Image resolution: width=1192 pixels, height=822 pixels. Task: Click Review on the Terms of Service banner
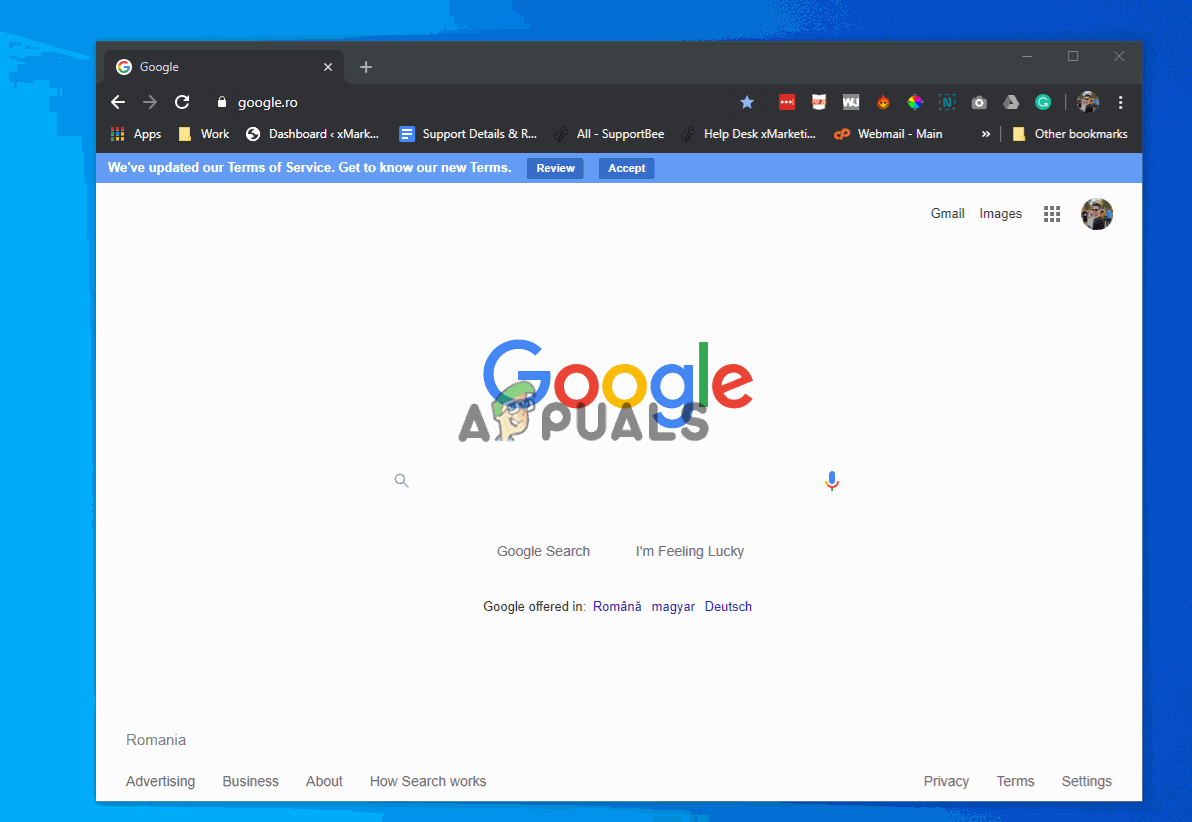coord(555,168)
